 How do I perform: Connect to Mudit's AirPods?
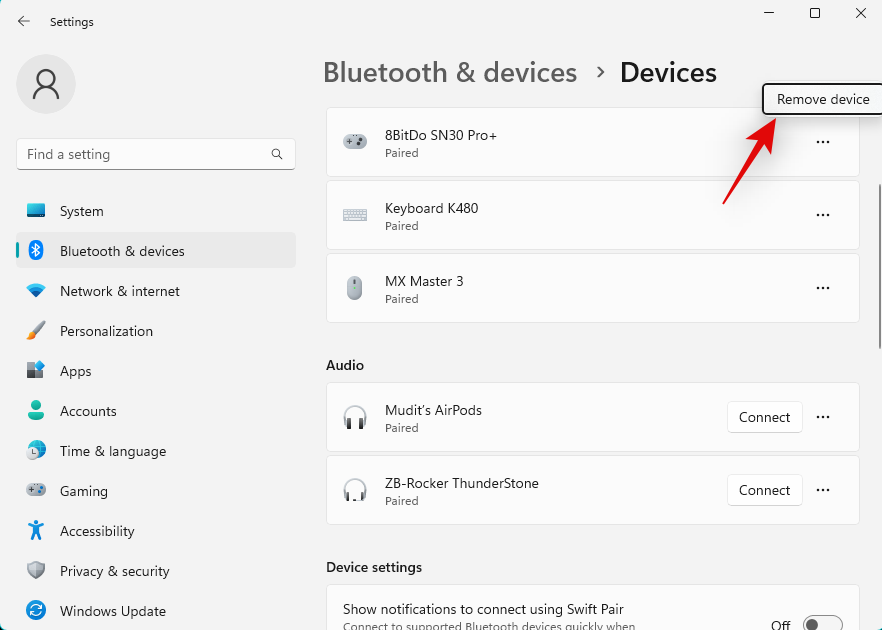coord(764,417)
